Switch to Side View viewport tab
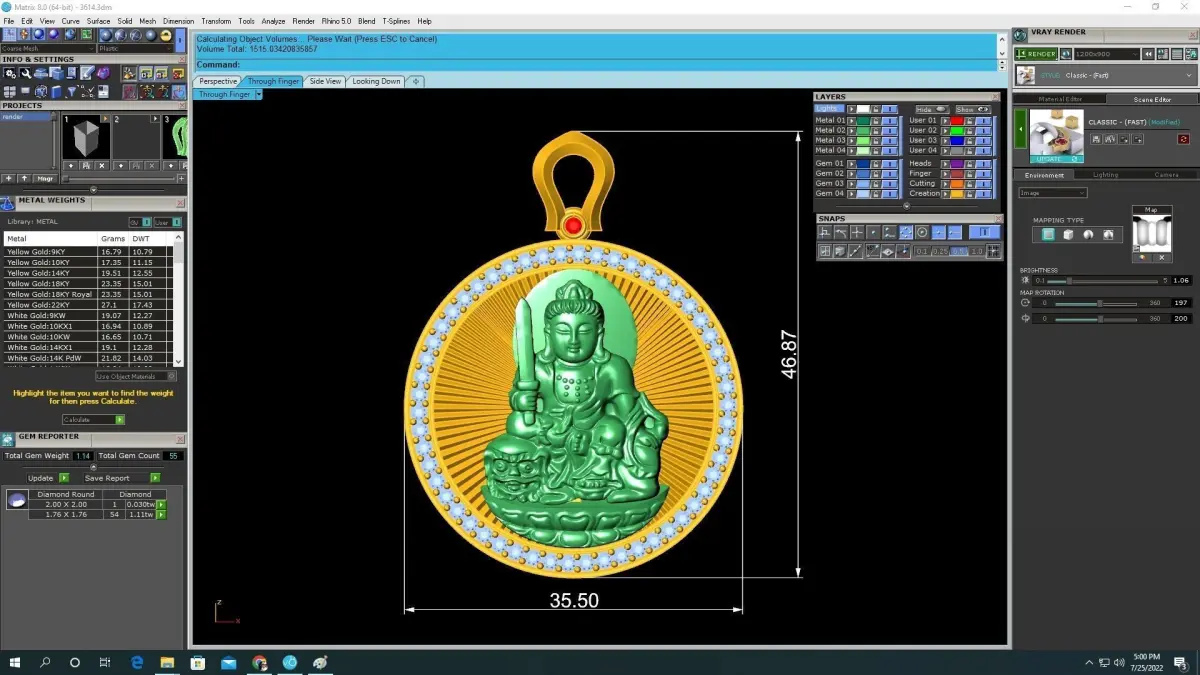 (x=325, y=81)
